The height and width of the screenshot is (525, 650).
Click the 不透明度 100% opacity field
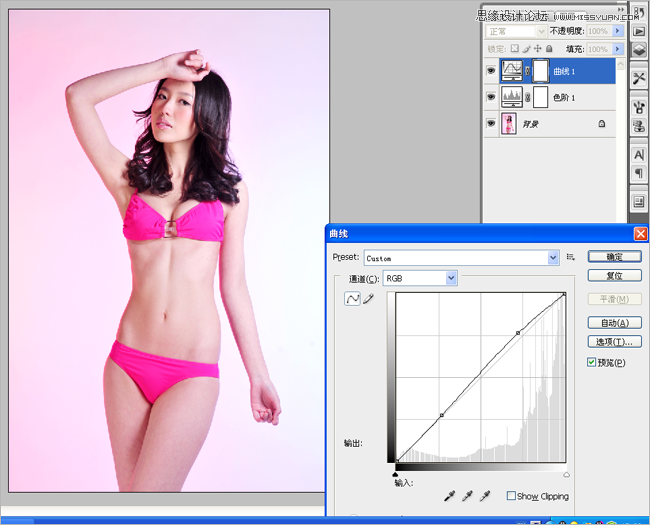[x=600, y=31]
